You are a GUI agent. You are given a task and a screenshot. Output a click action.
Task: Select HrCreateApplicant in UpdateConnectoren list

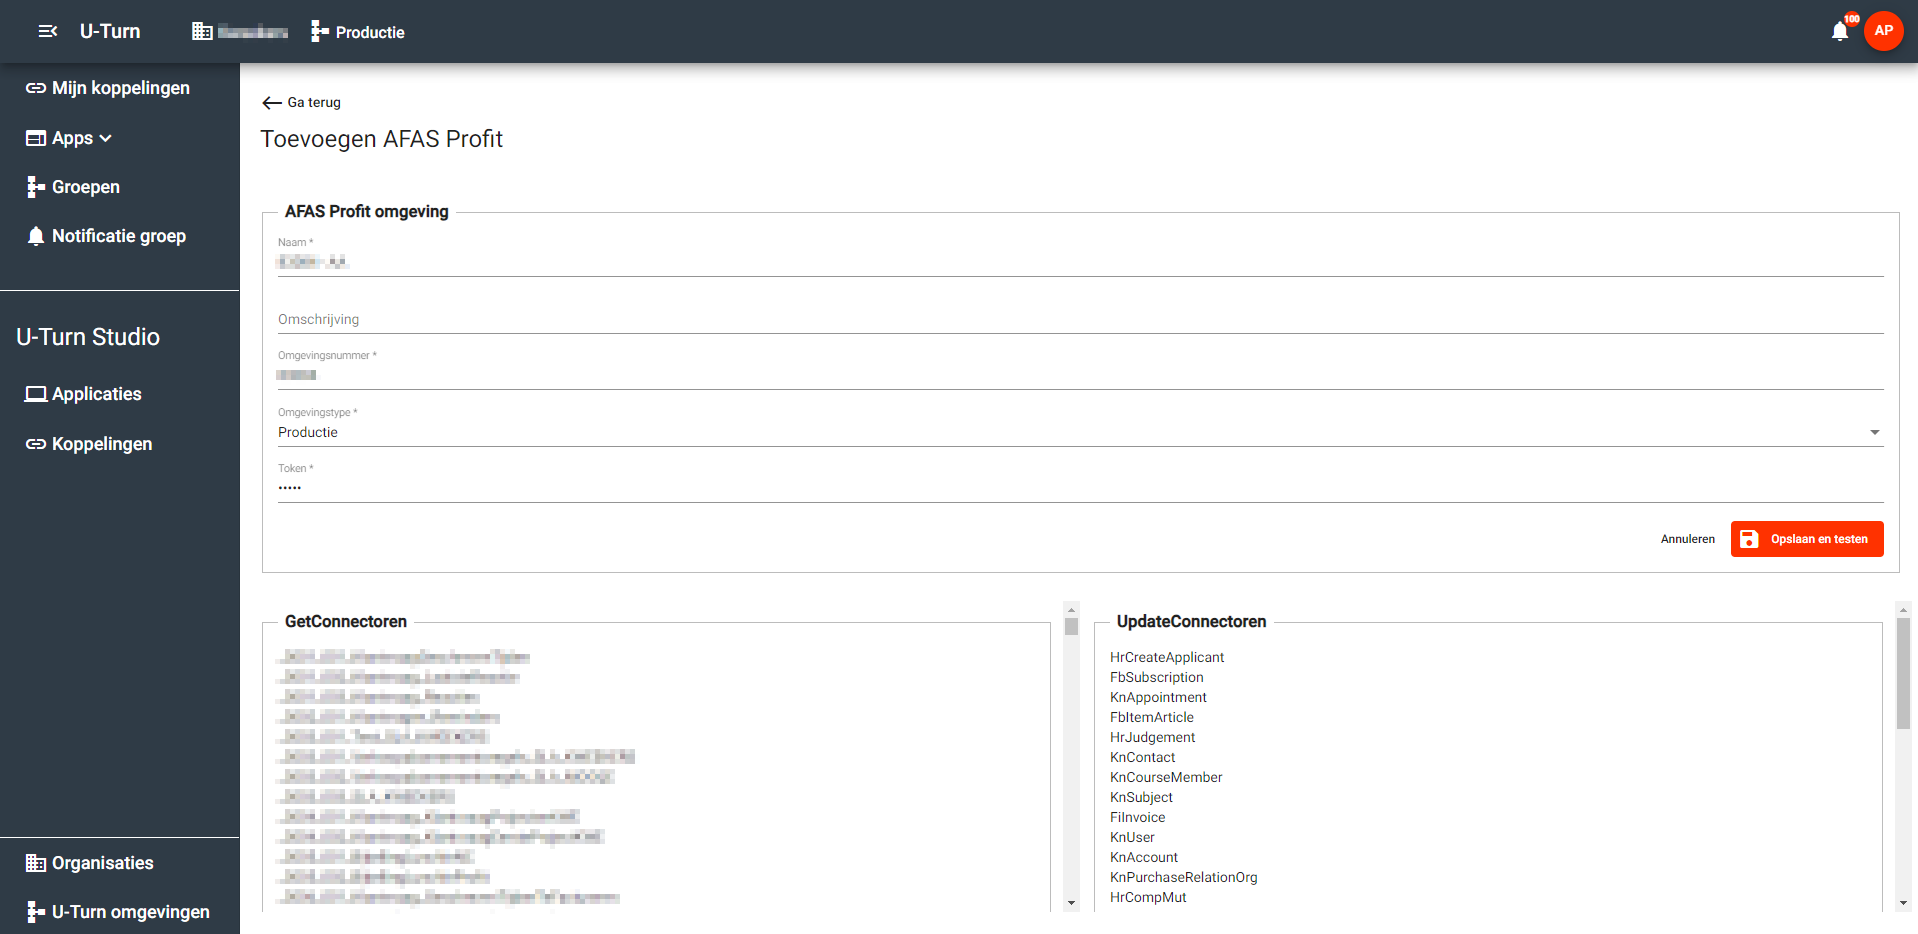tap(1166, 657)
